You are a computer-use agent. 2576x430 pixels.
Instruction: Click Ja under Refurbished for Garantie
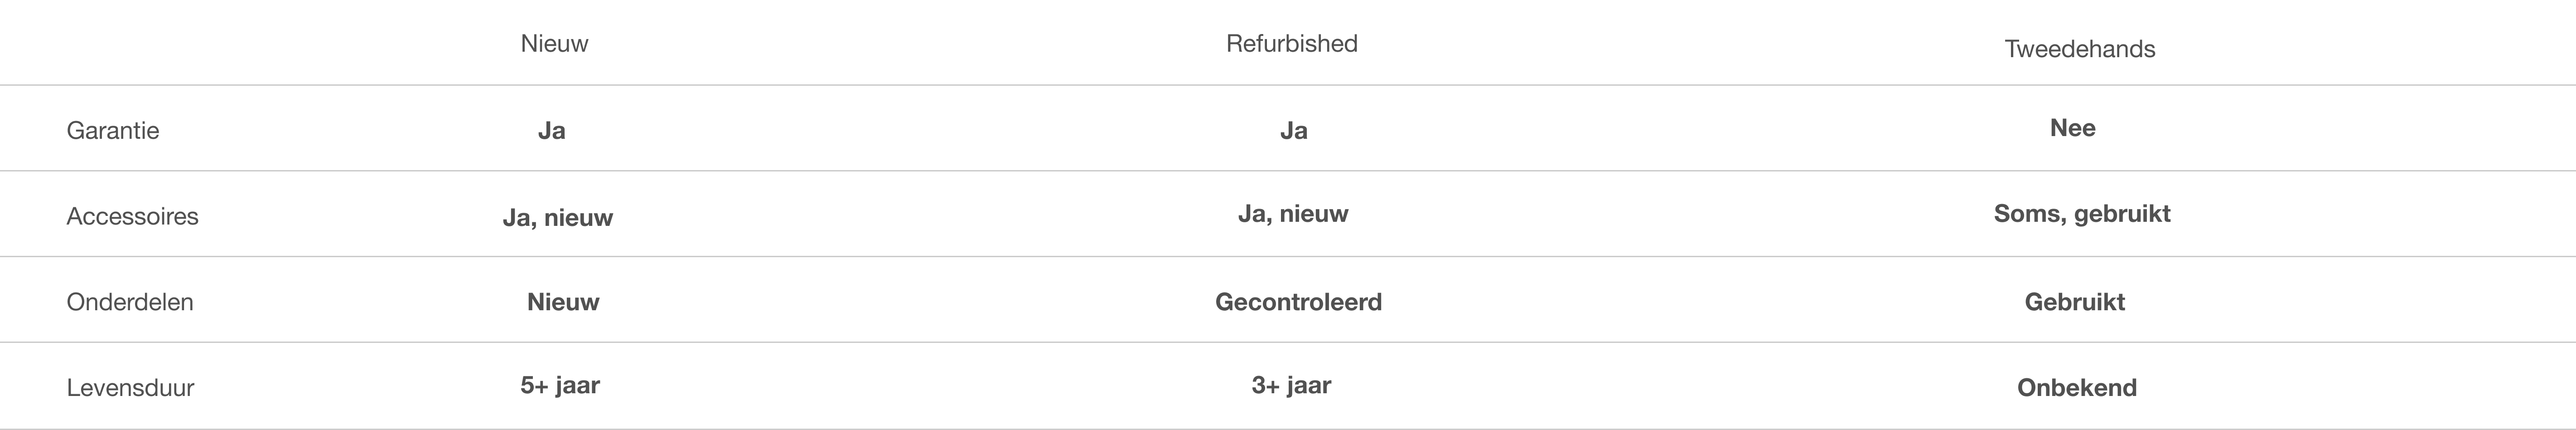click(1293, 131)
